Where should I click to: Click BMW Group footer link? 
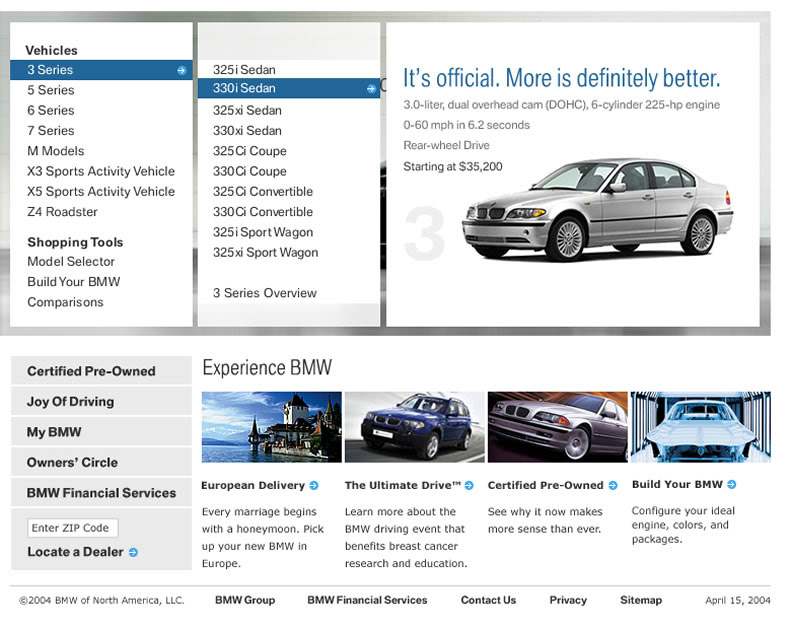click(x=245, y=600)
